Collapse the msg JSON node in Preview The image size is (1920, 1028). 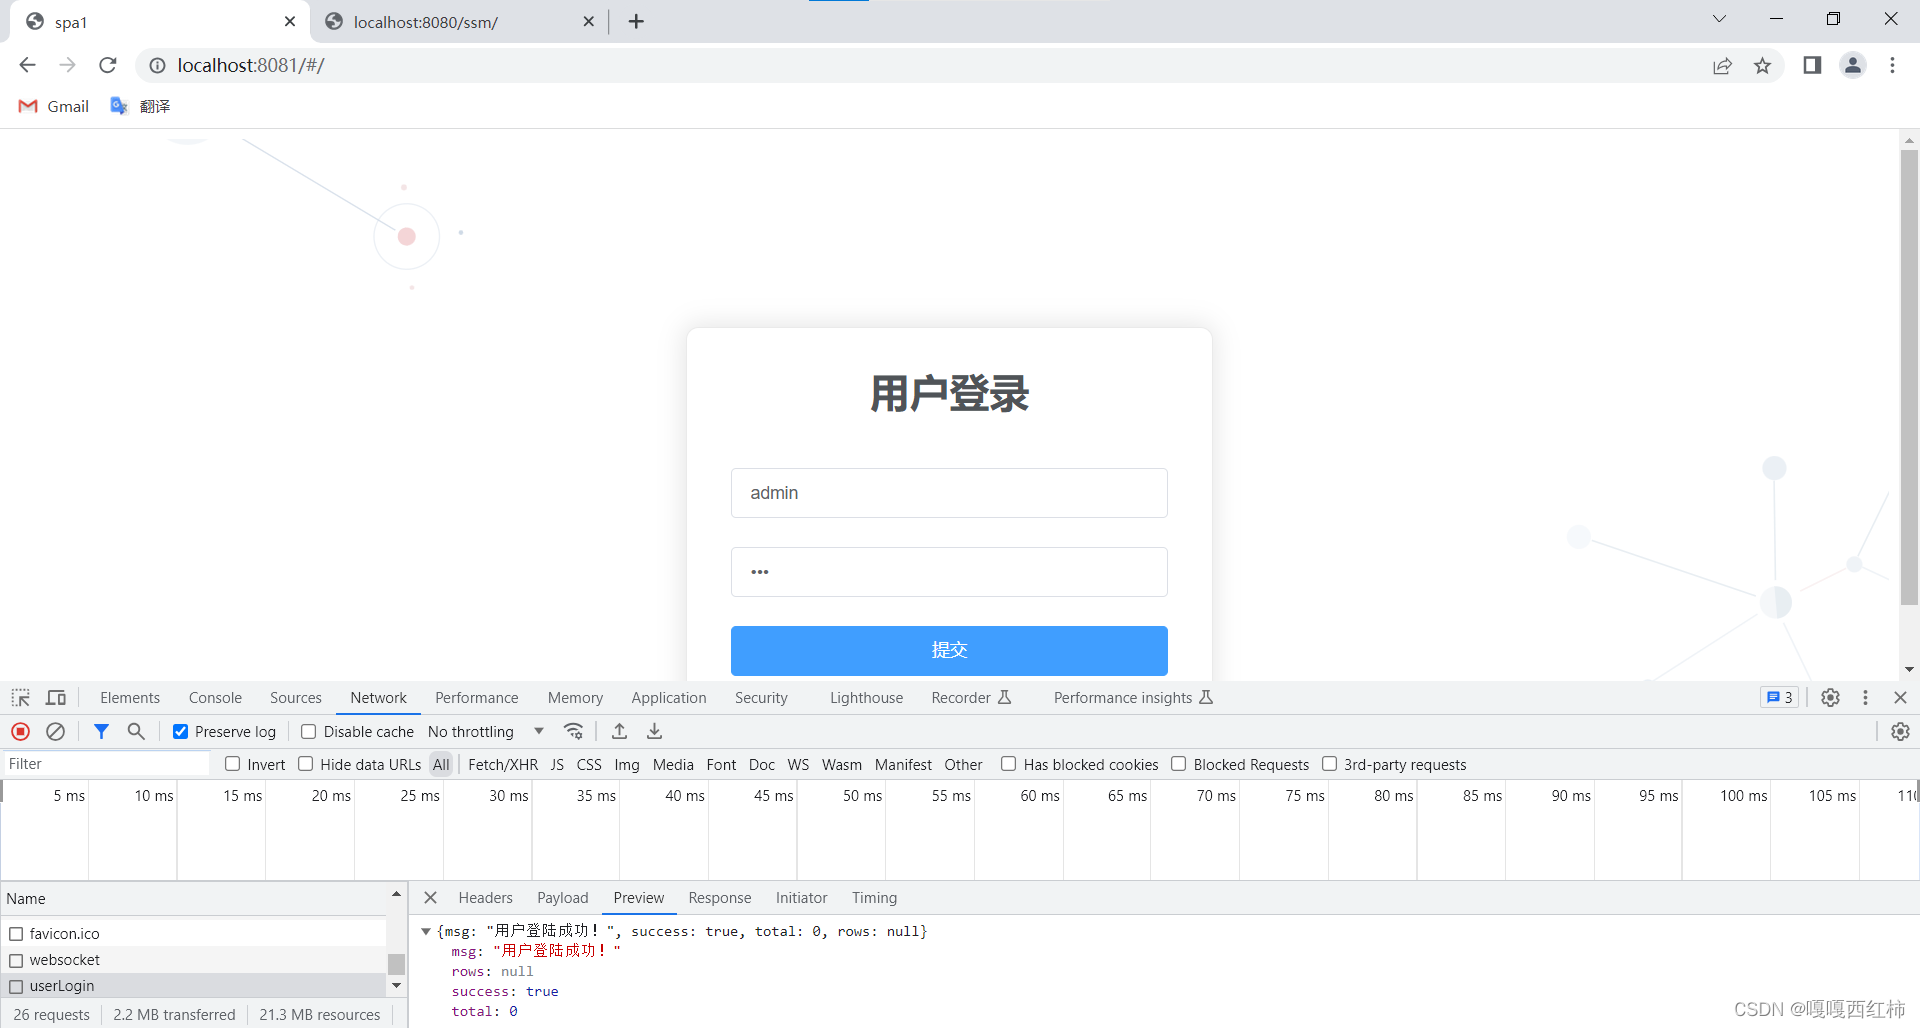point(427,931)
